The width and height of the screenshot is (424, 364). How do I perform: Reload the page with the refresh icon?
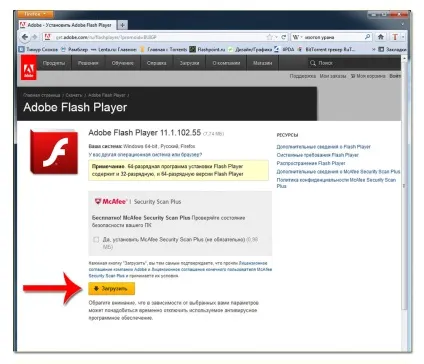pyautogui.click(x=283, y=37)
